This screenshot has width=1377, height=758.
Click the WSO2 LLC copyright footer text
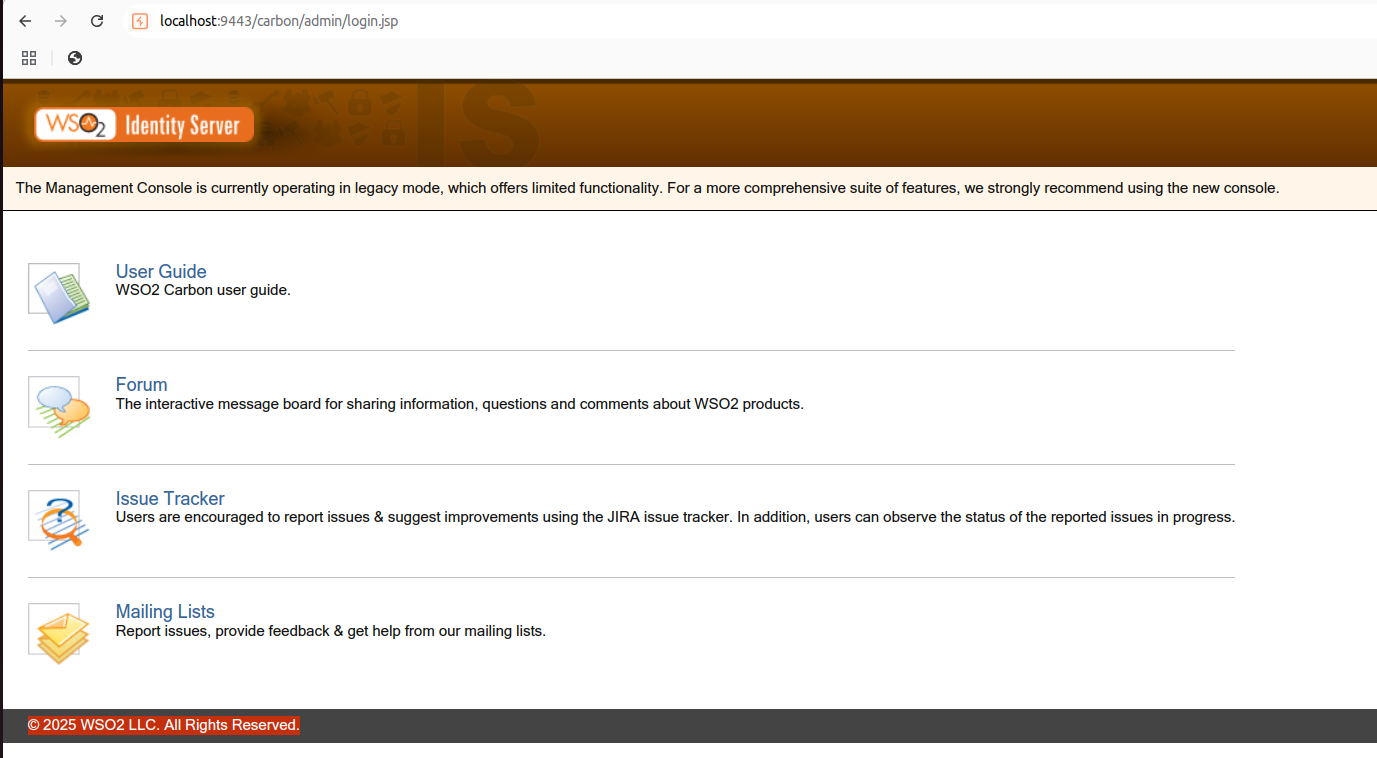click(163, 725)
